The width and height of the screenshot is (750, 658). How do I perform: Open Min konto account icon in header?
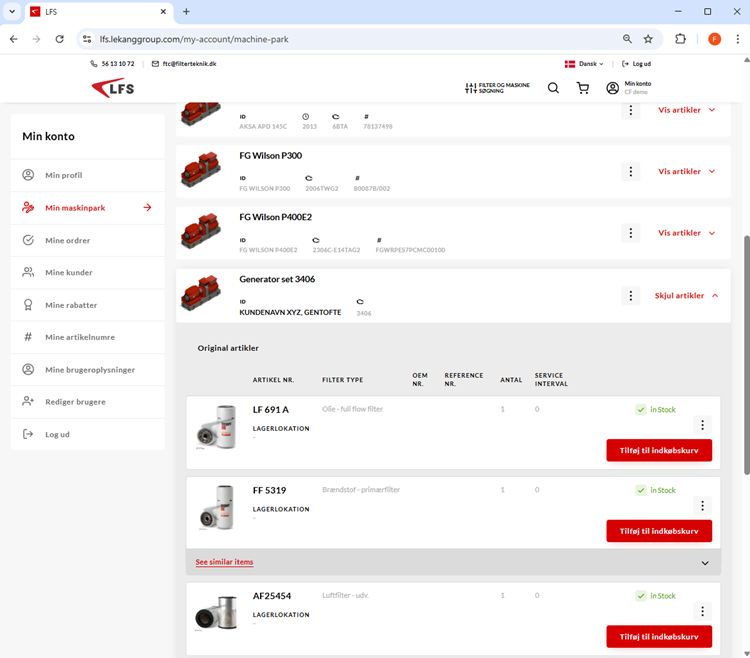pyautogui.click(x=612, y=88)
